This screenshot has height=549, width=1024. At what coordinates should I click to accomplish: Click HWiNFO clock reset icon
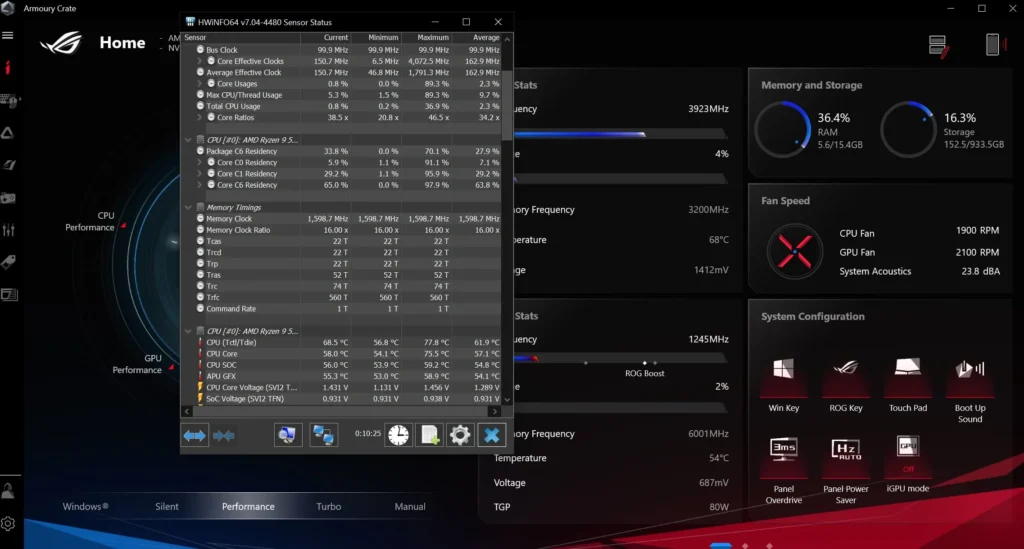(x=398, y=435)
